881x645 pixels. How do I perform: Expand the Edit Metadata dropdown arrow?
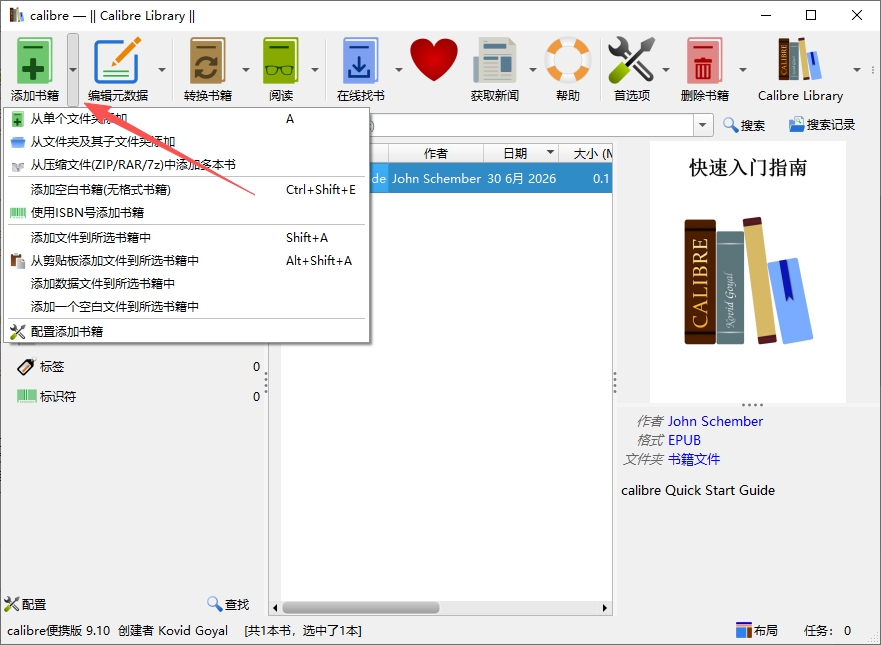(x=162, y=70)
